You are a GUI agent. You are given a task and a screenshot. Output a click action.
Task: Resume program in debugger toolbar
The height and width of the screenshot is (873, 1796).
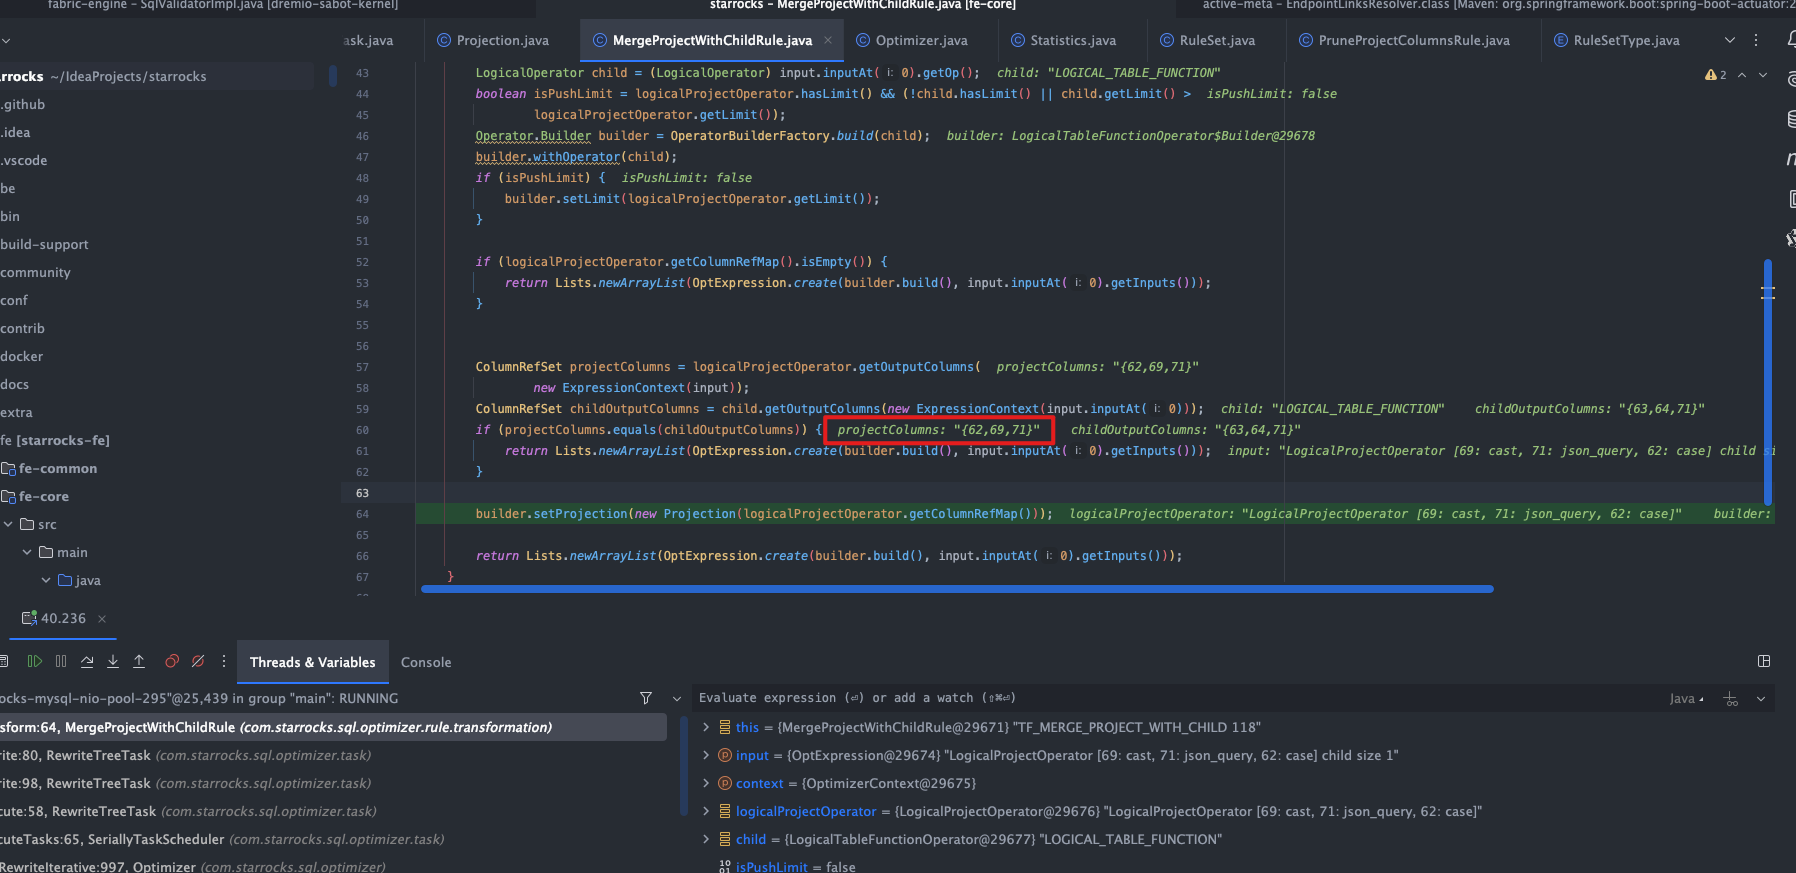[x=35, y=662]
